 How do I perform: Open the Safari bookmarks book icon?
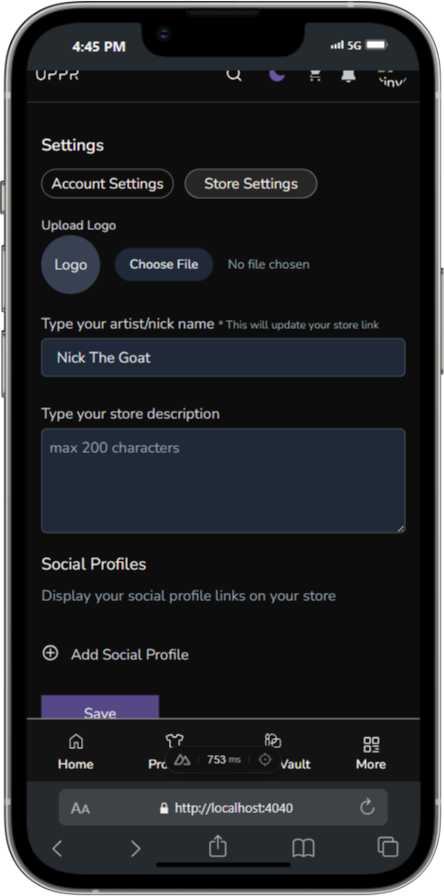coord(303,848)
